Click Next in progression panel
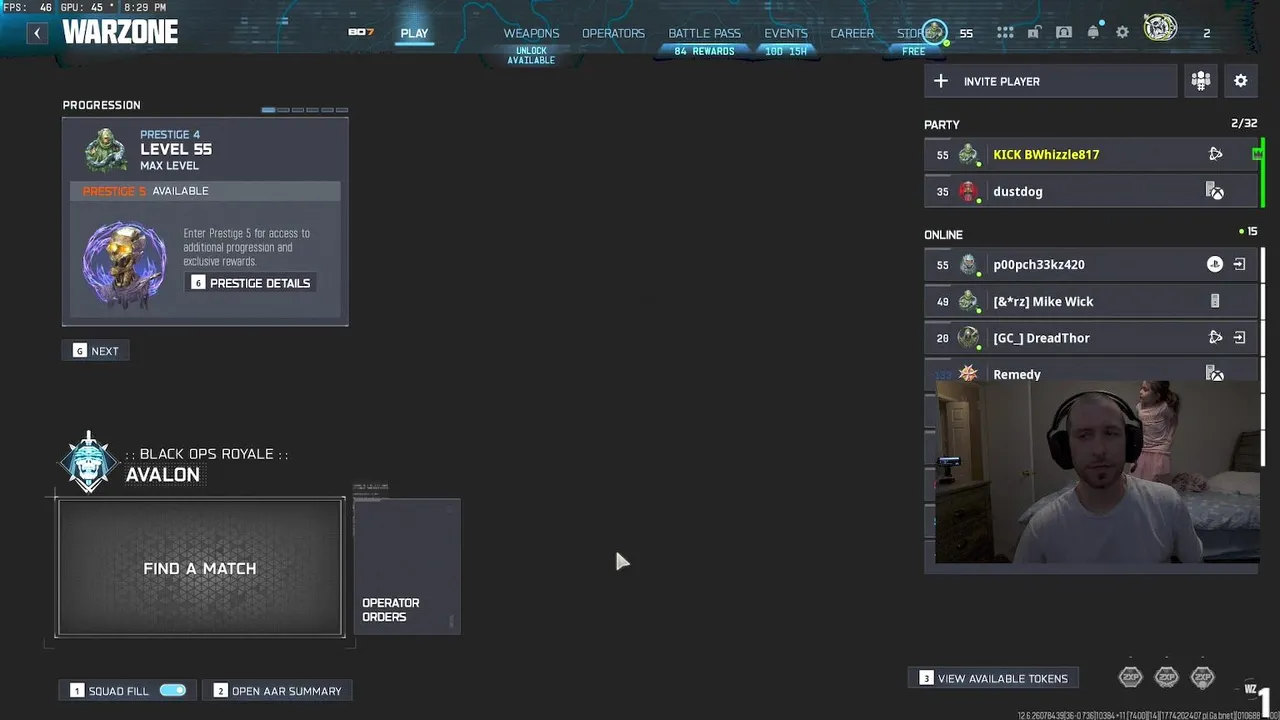The image size is (1280, 720). click(x=96, y=351)
